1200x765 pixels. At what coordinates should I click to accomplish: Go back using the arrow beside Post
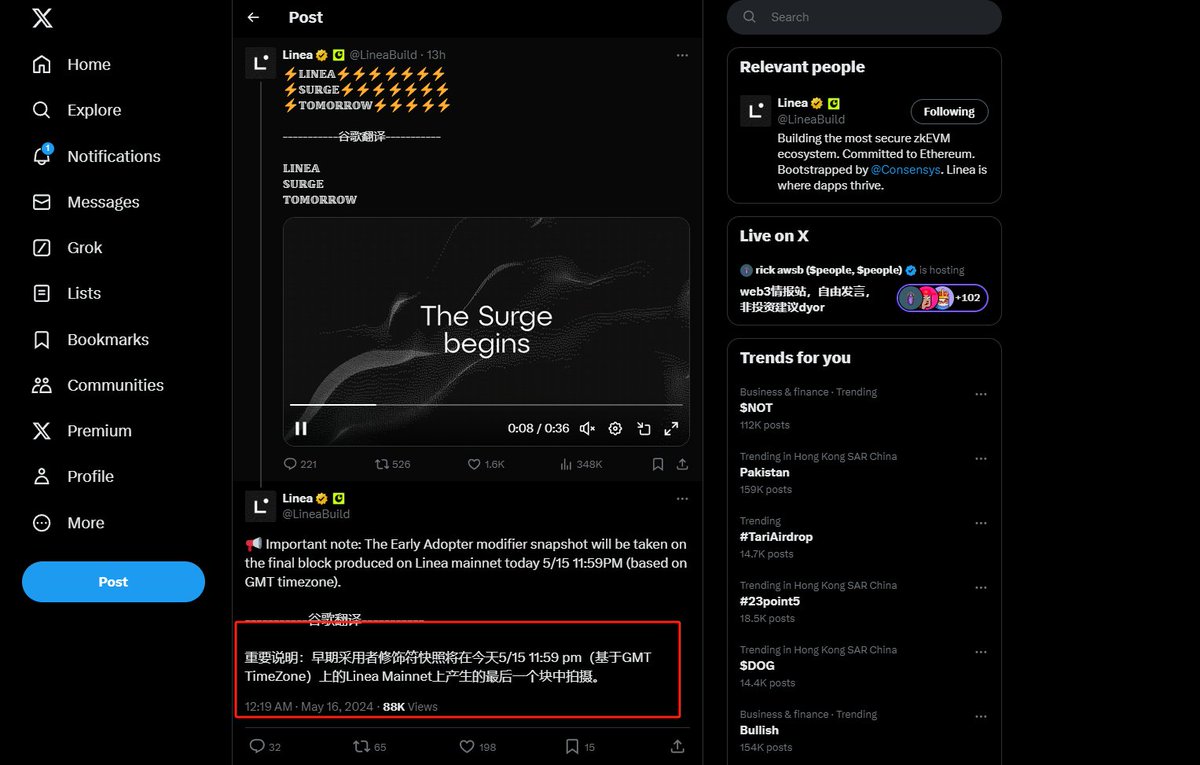(x=253, y=17)
